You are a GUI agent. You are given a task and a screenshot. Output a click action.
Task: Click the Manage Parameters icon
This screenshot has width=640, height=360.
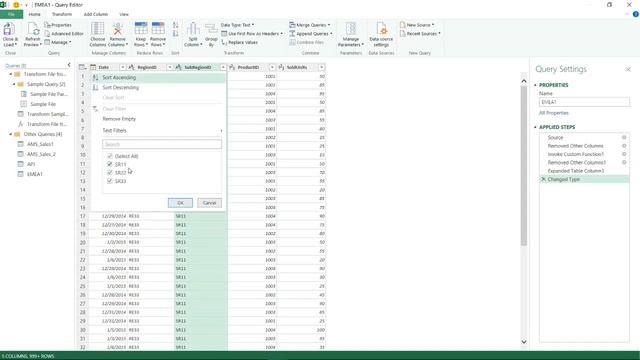point(351,29)
